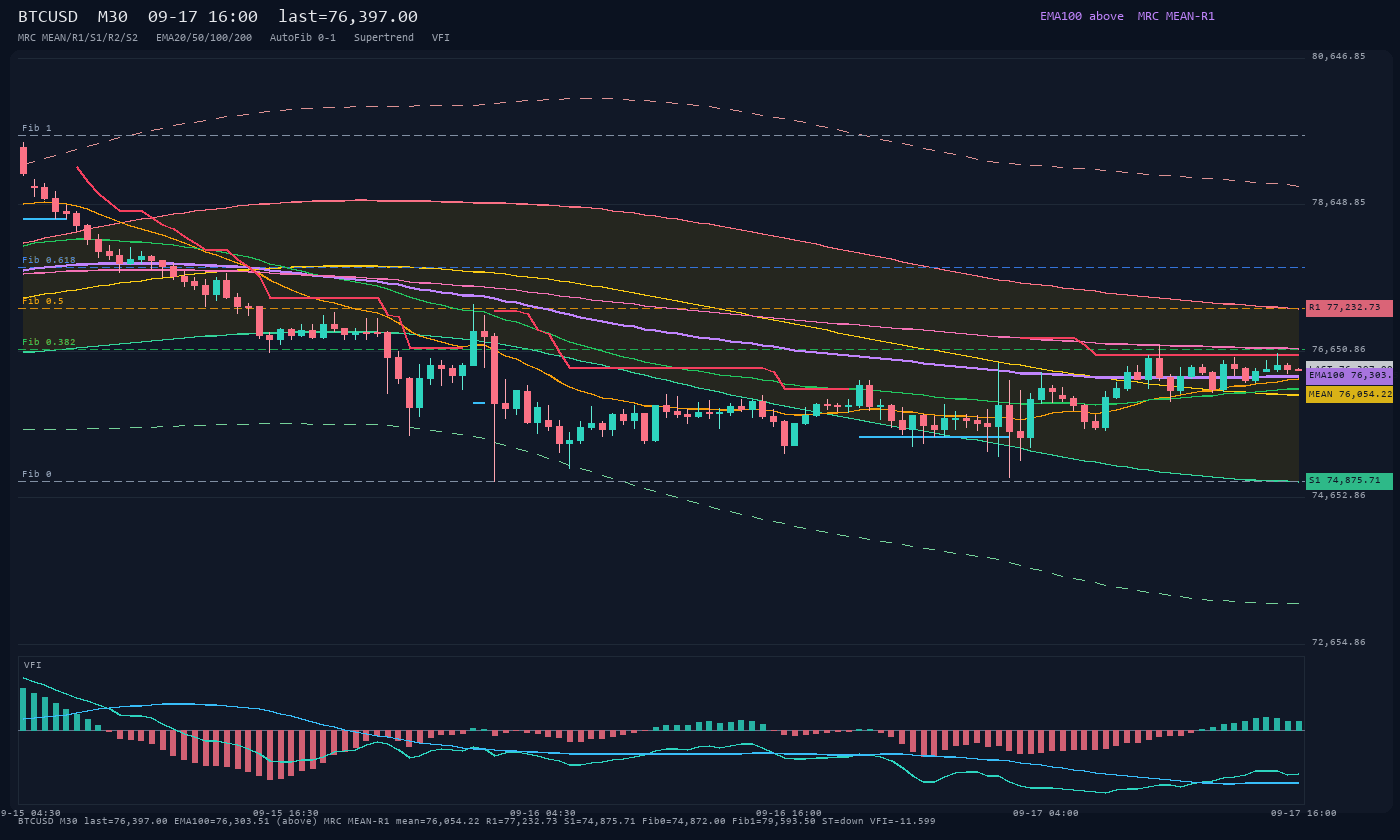This screenshot has width=1400, height=840.
Task: Click the 'EMA100 above' status label
Action: pos(1082,16)
